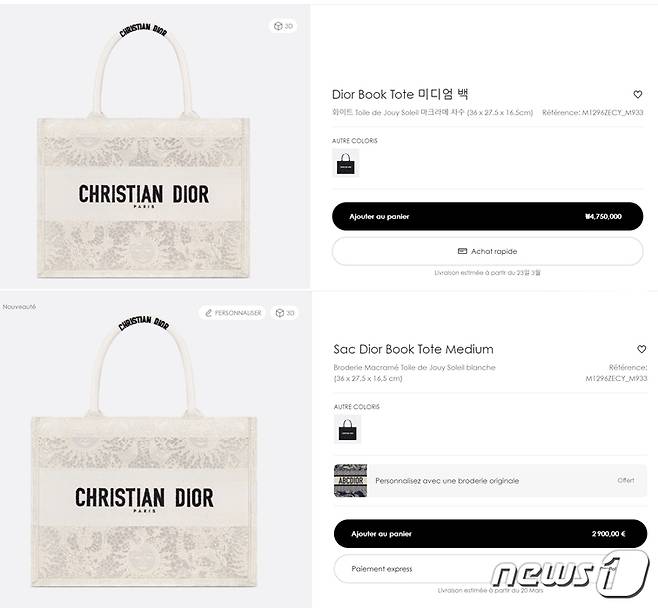Click the Nouveauté label
This screenshot has width=658, height=608.
click(19, 307)
